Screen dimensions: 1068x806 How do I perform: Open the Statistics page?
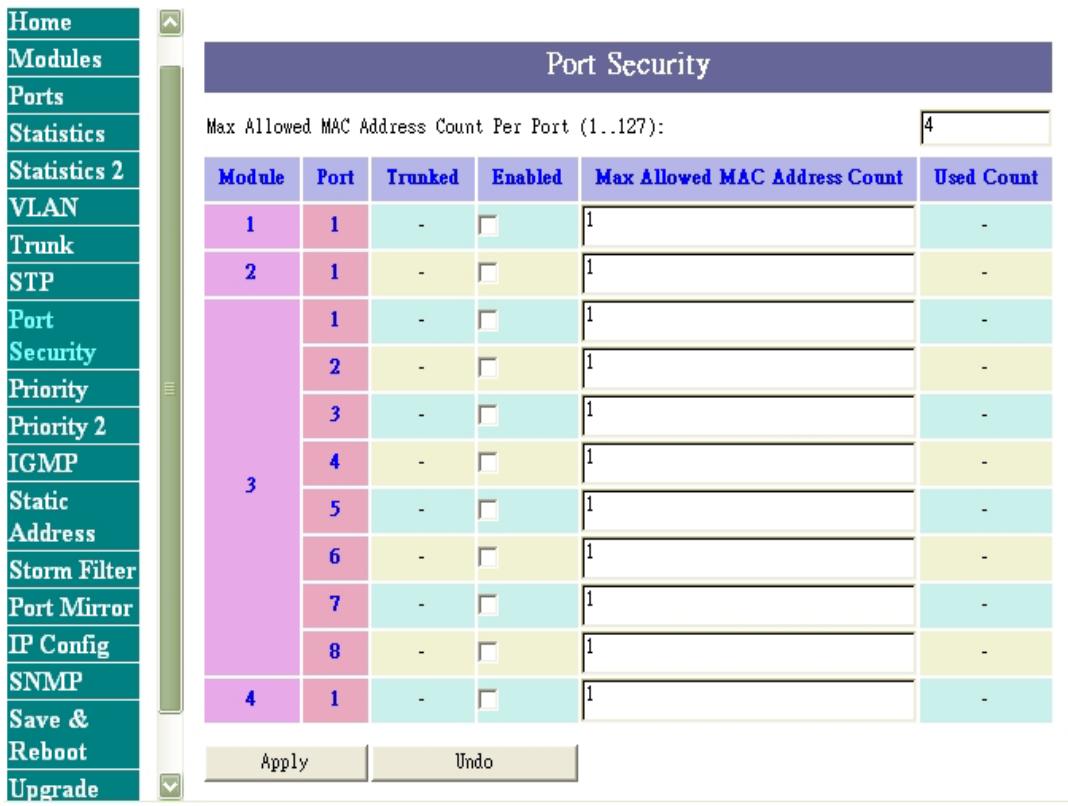click(73, 134)
